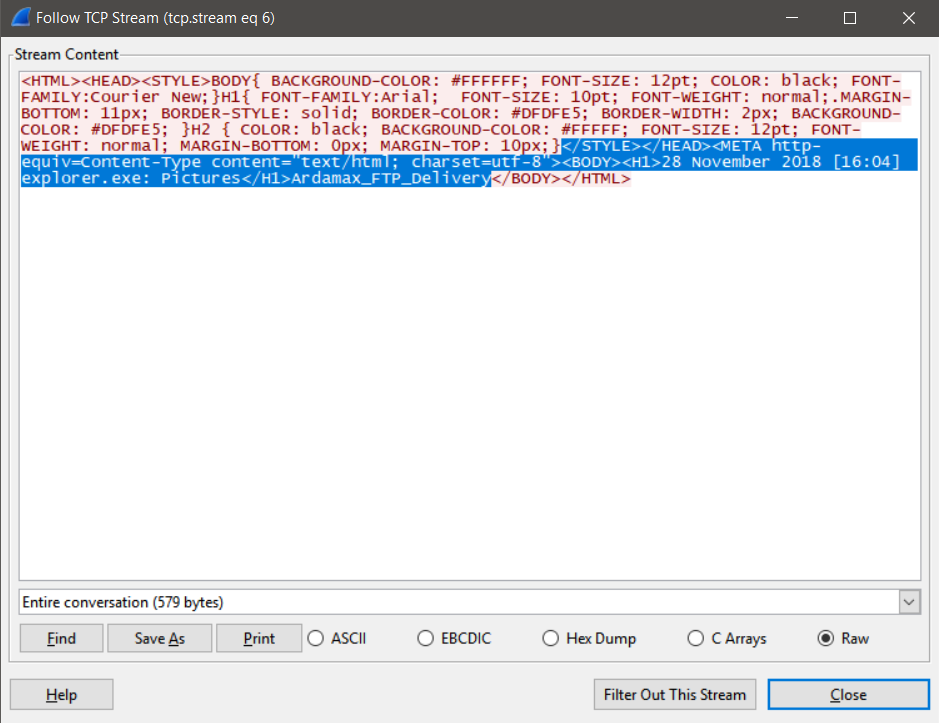Click the conversation dropdown arrow
The width and height of the screenshot is (939, 723).
[909, 602]
